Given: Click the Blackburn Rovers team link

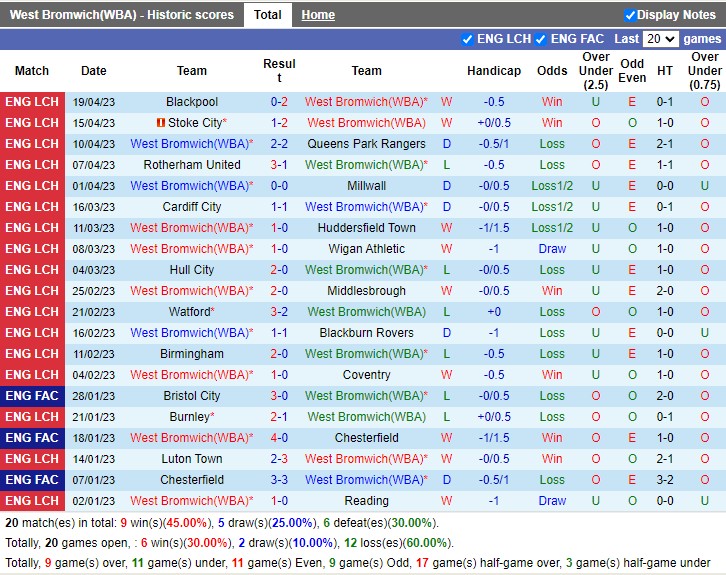Looking at the screenshot, I should [366, 333].
